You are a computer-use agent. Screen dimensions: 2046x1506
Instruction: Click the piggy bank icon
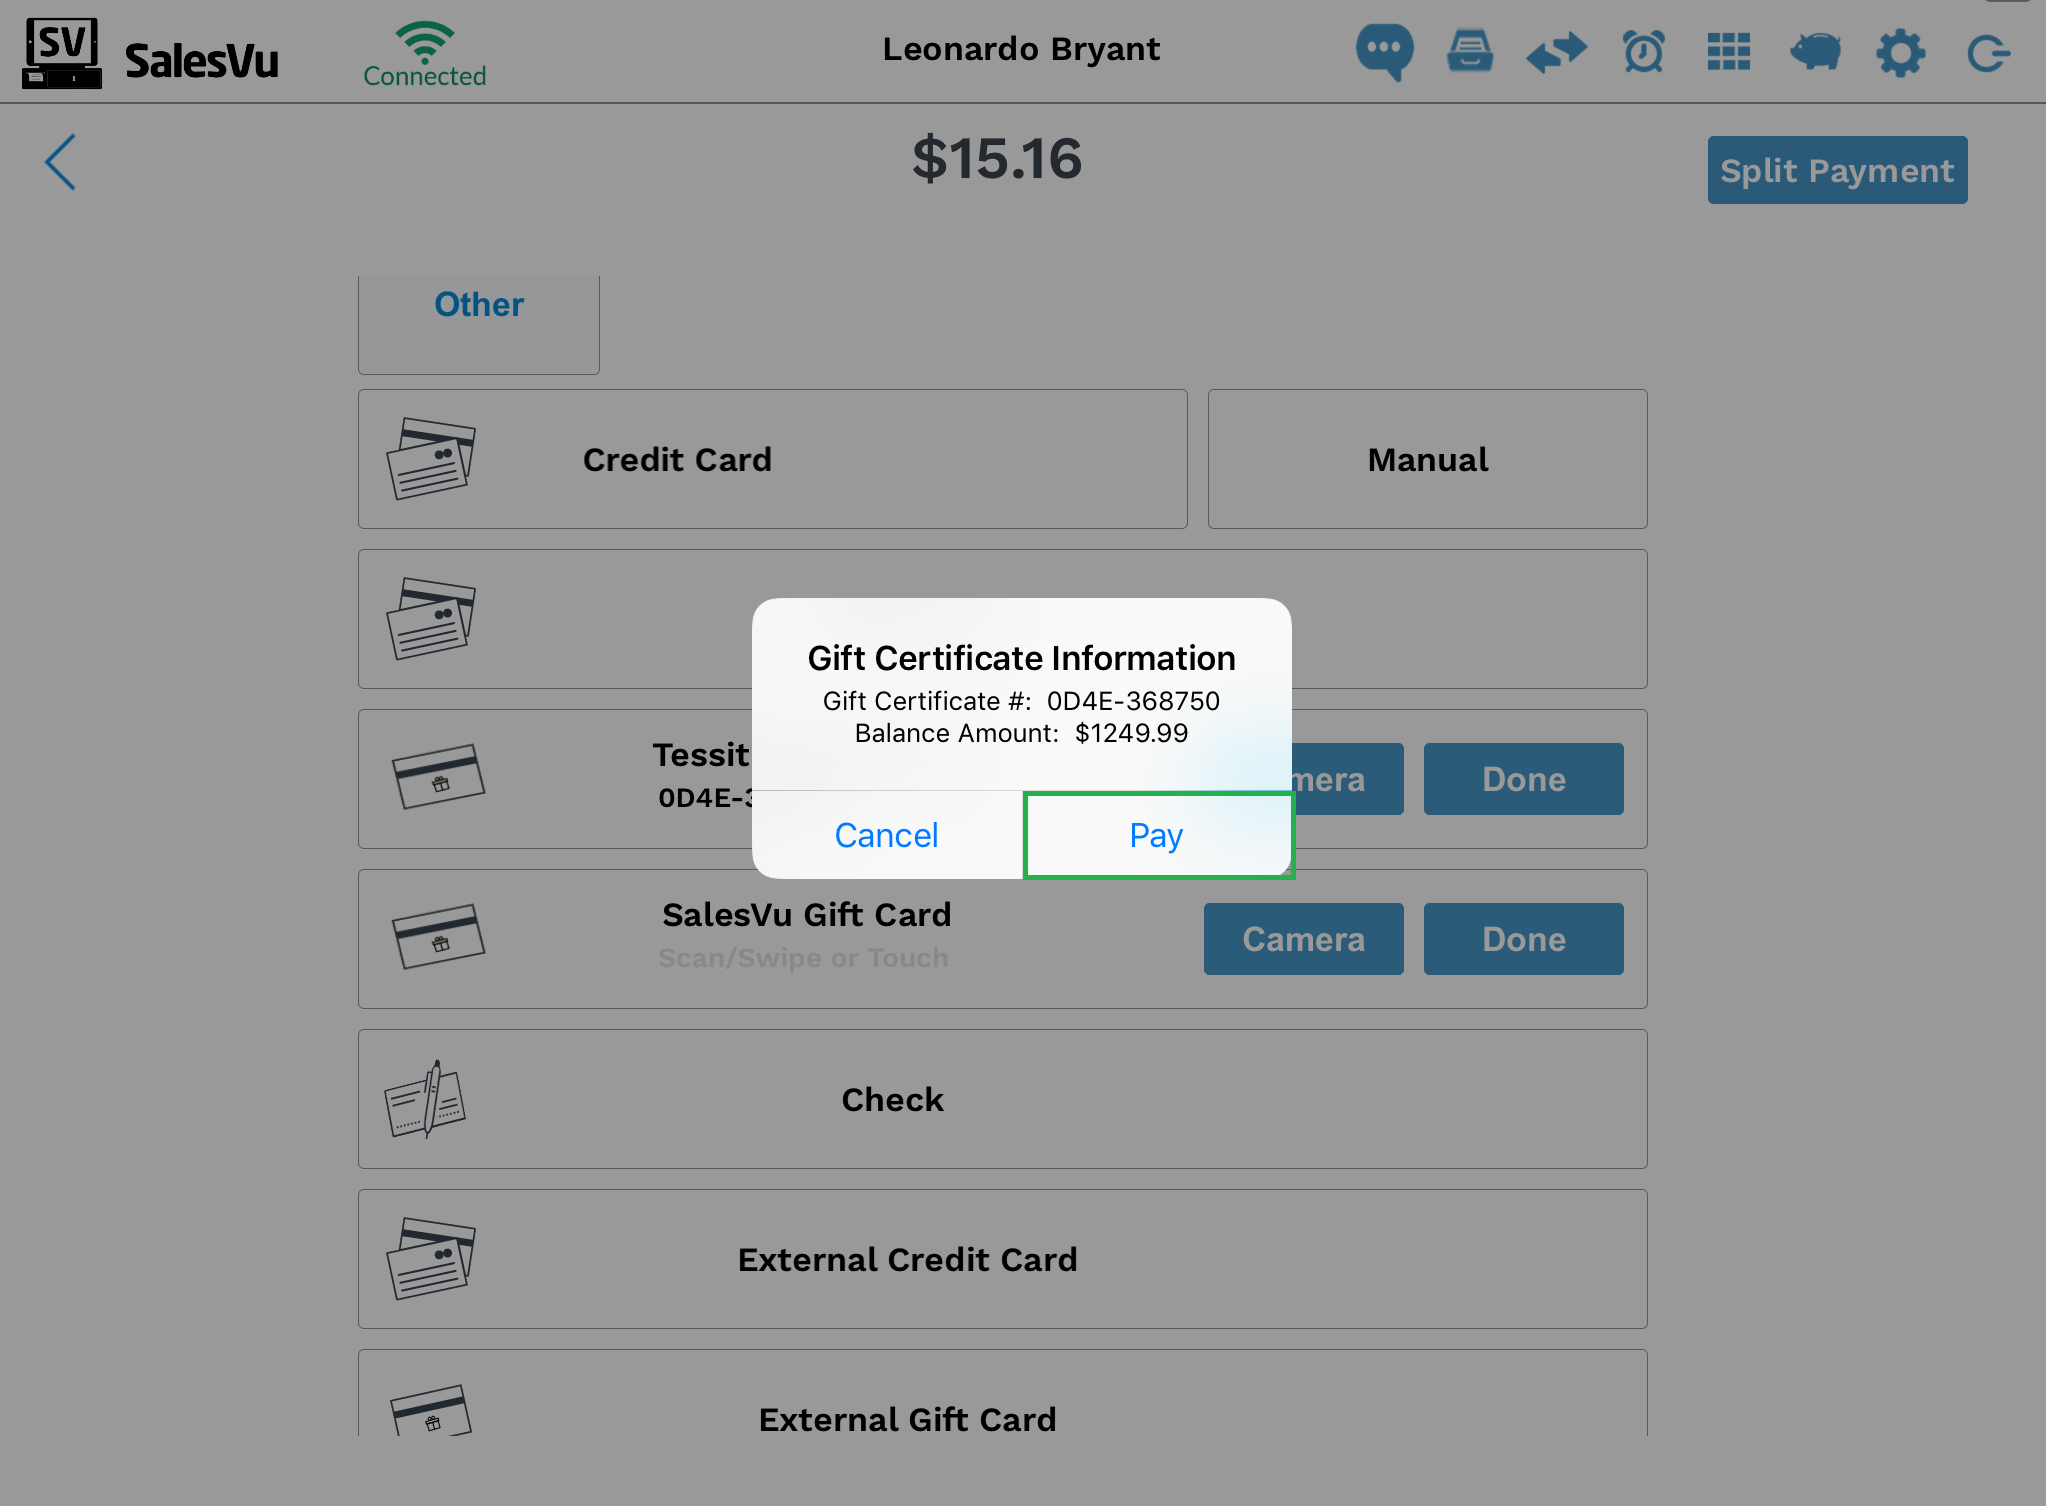[x=1815, y=52]
